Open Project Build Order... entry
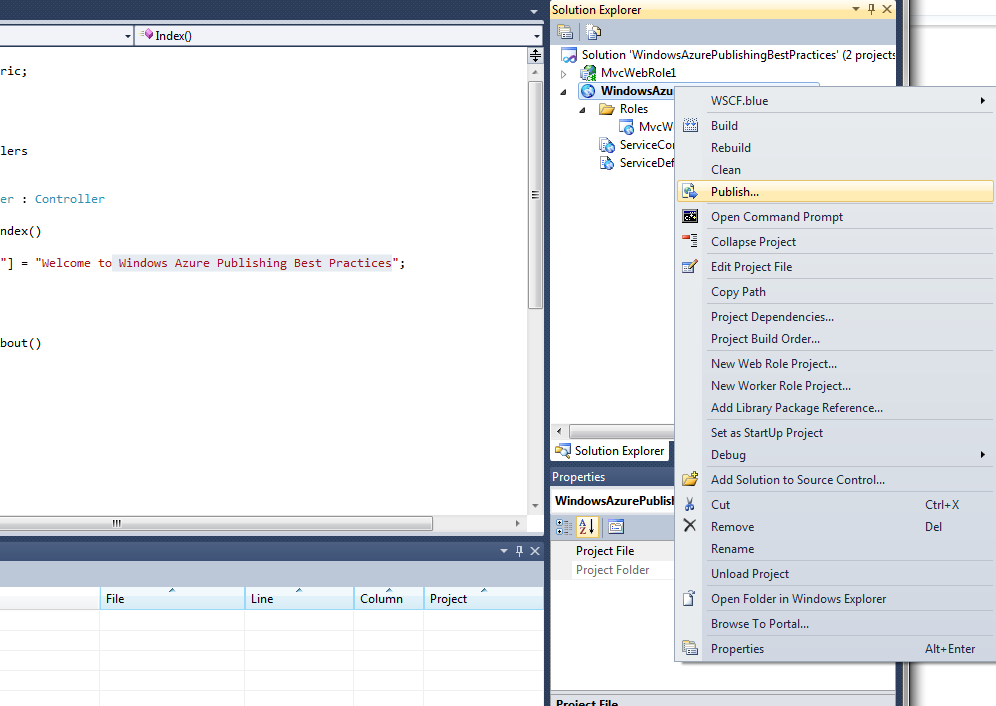This screenshot has width=996, height=706. click(835, 339)
